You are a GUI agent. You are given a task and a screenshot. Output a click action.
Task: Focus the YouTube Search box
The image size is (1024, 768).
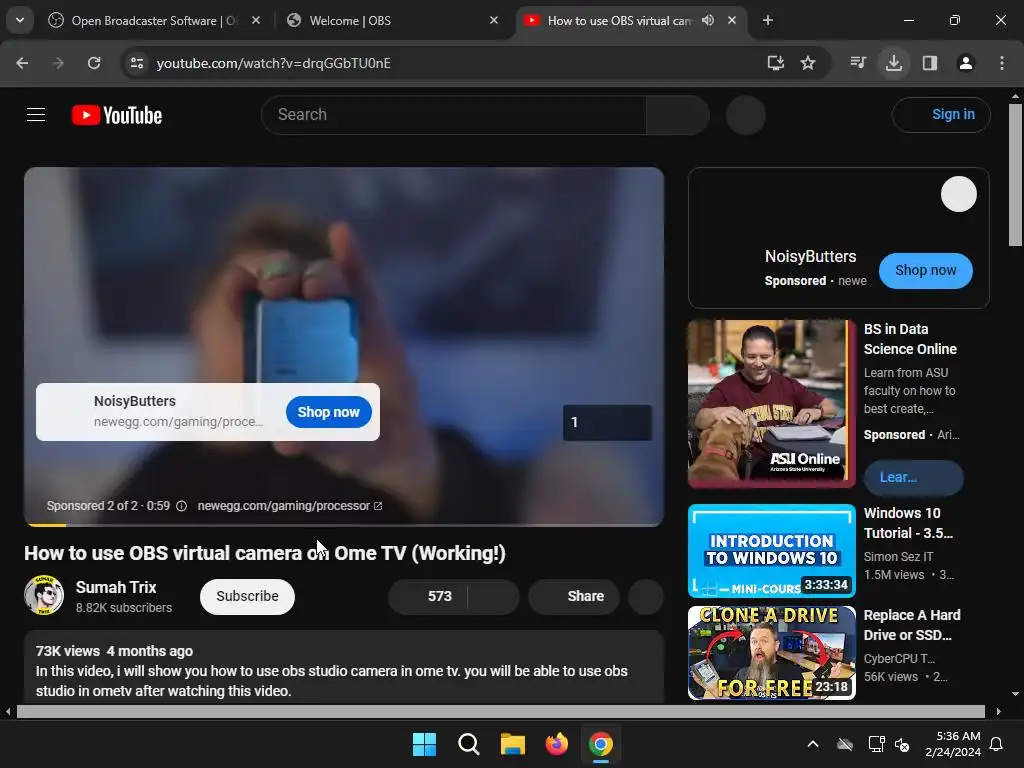(454, 115)
